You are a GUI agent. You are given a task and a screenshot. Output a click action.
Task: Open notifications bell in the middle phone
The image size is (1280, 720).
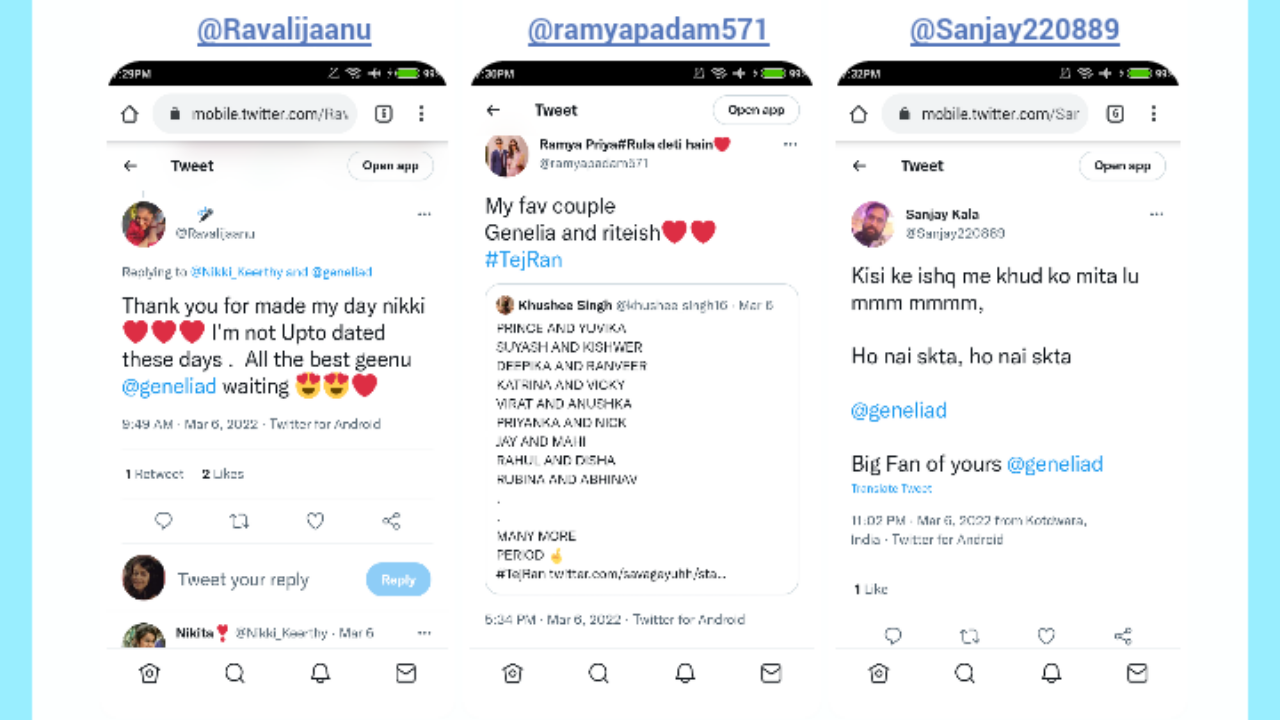click(685, 673)
